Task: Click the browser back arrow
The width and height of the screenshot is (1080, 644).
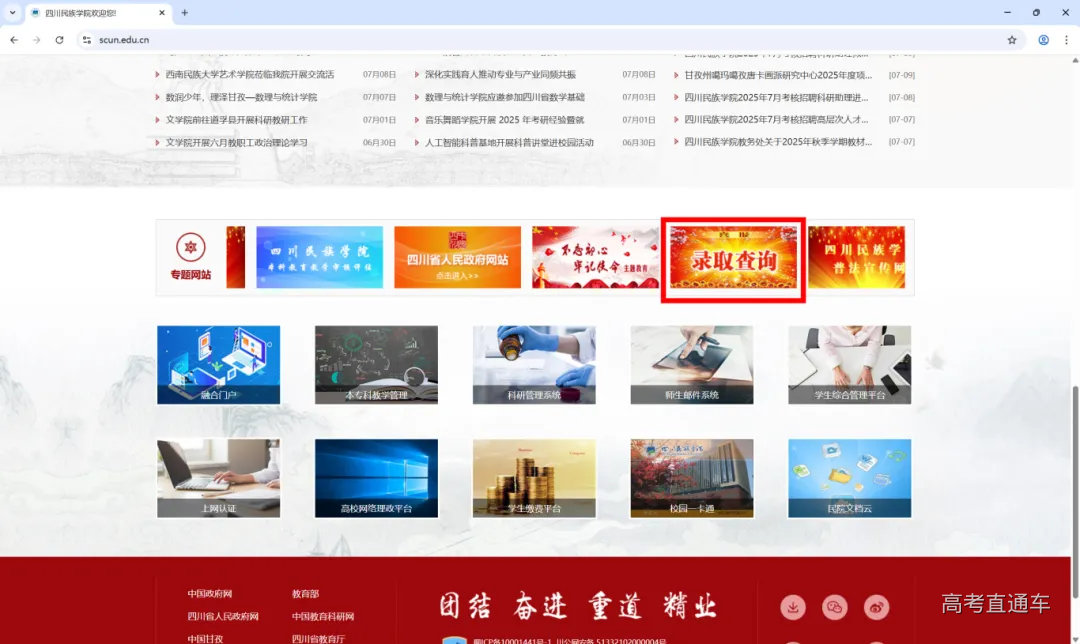Action: tap(14, 40)
